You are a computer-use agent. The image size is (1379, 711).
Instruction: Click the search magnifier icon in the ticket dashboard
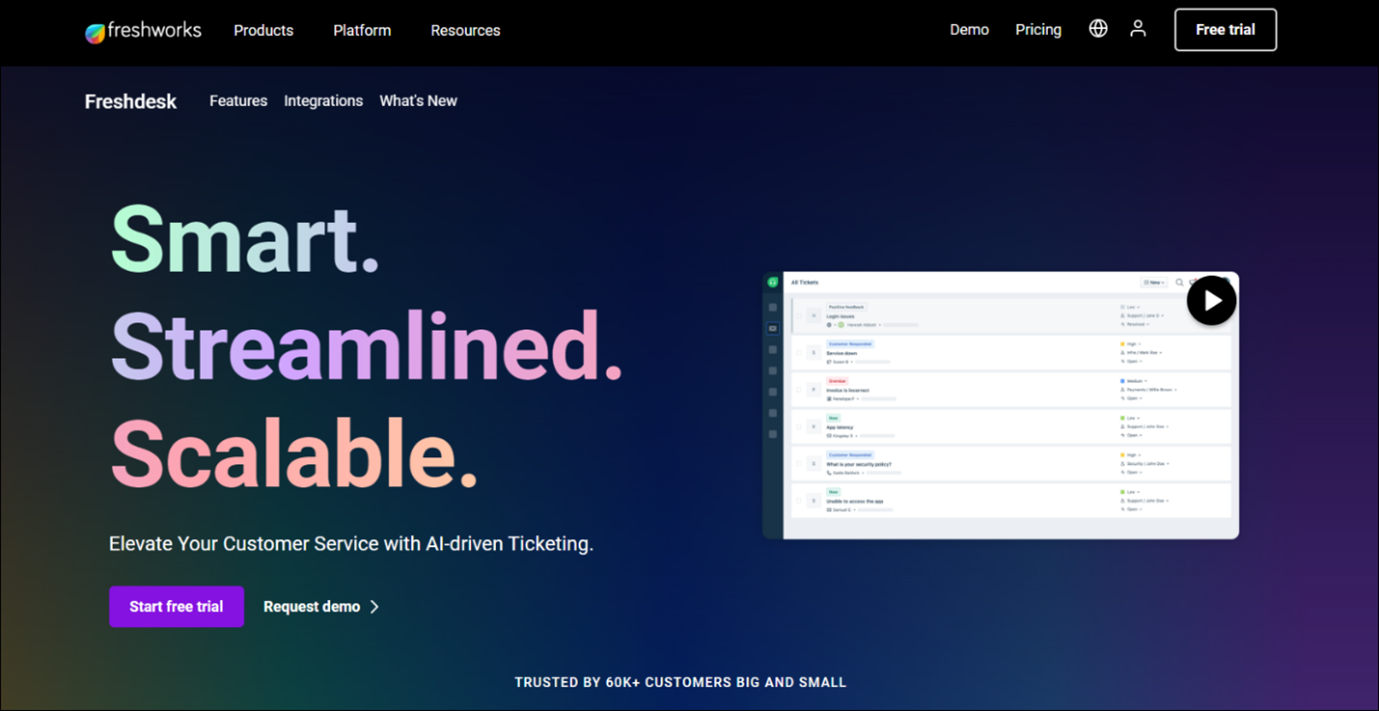(1180, 282)
